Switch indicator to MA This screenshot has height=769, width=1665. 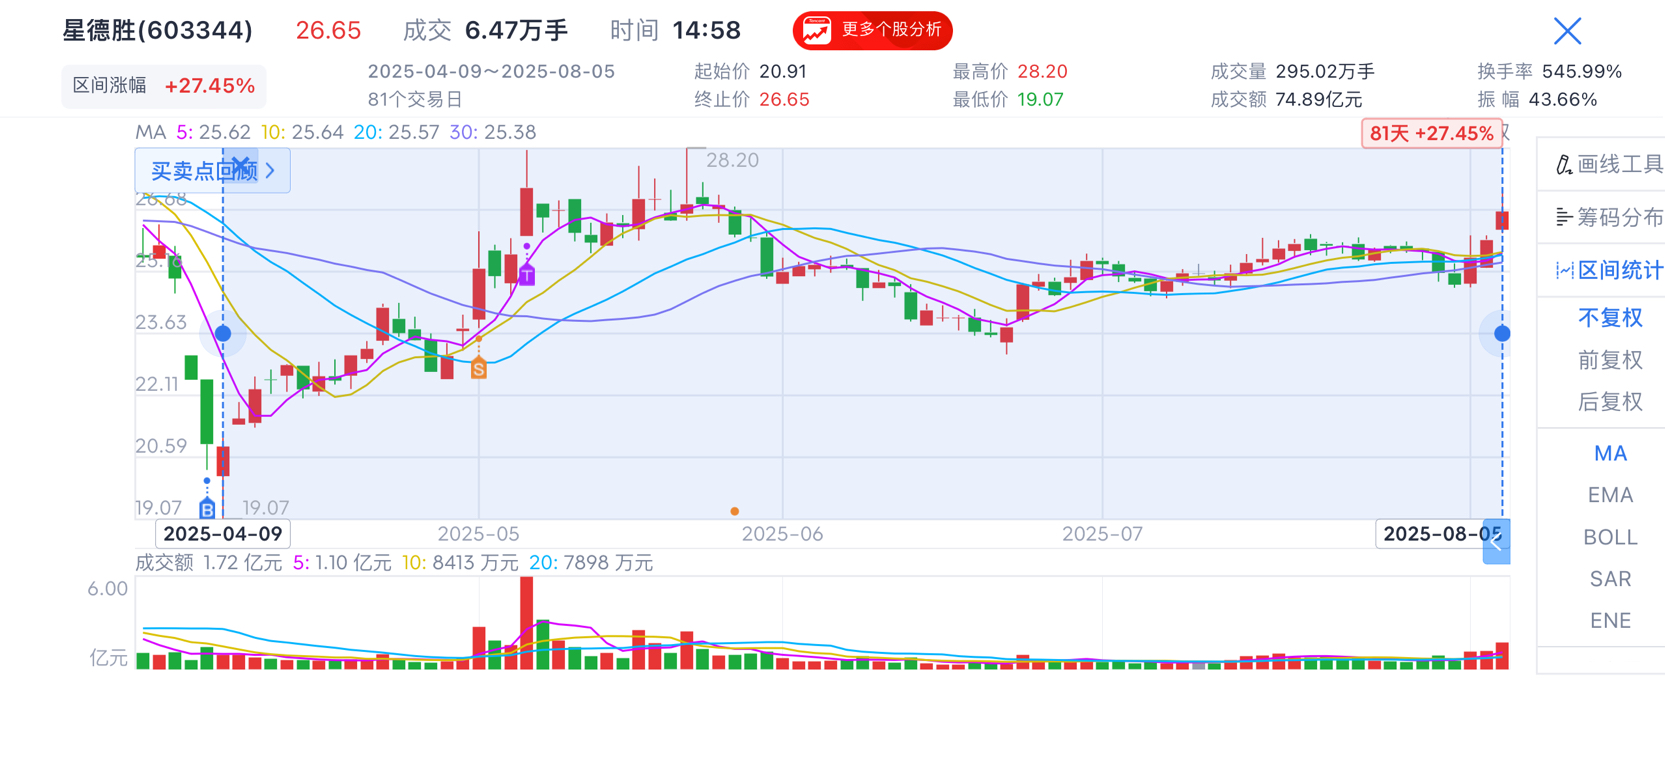pos(1610,454)
